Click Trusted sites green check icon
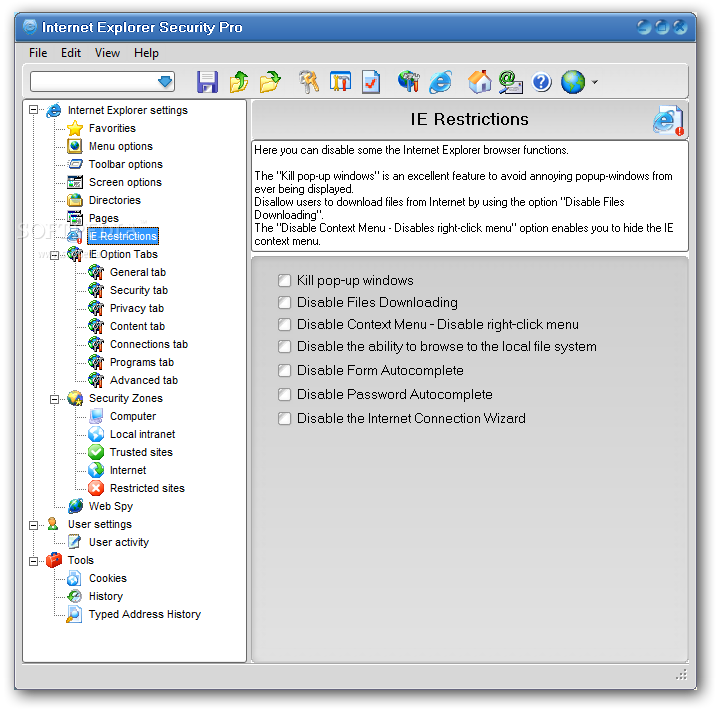717x710 pixels. tap(96, 452)
